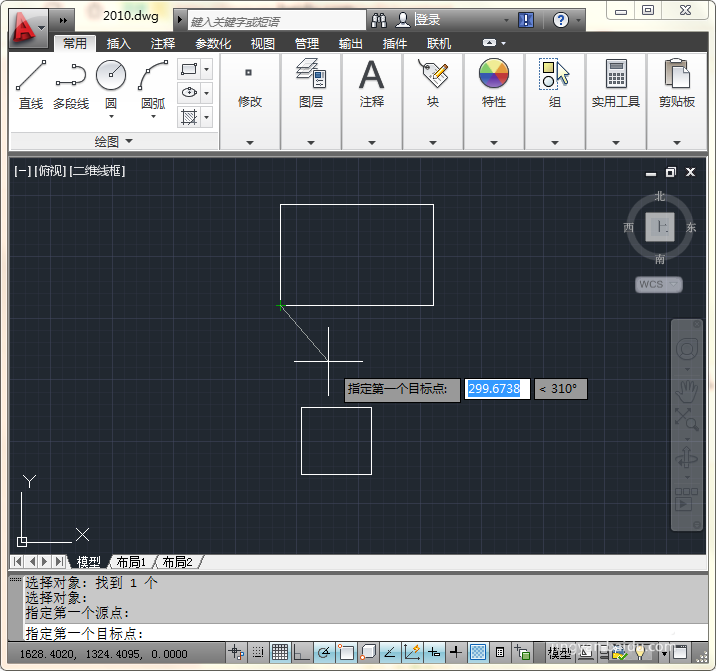Select the Hatch tool in the draw panel
The height and width of the screenshot is (671, 716).
[189, 117]
